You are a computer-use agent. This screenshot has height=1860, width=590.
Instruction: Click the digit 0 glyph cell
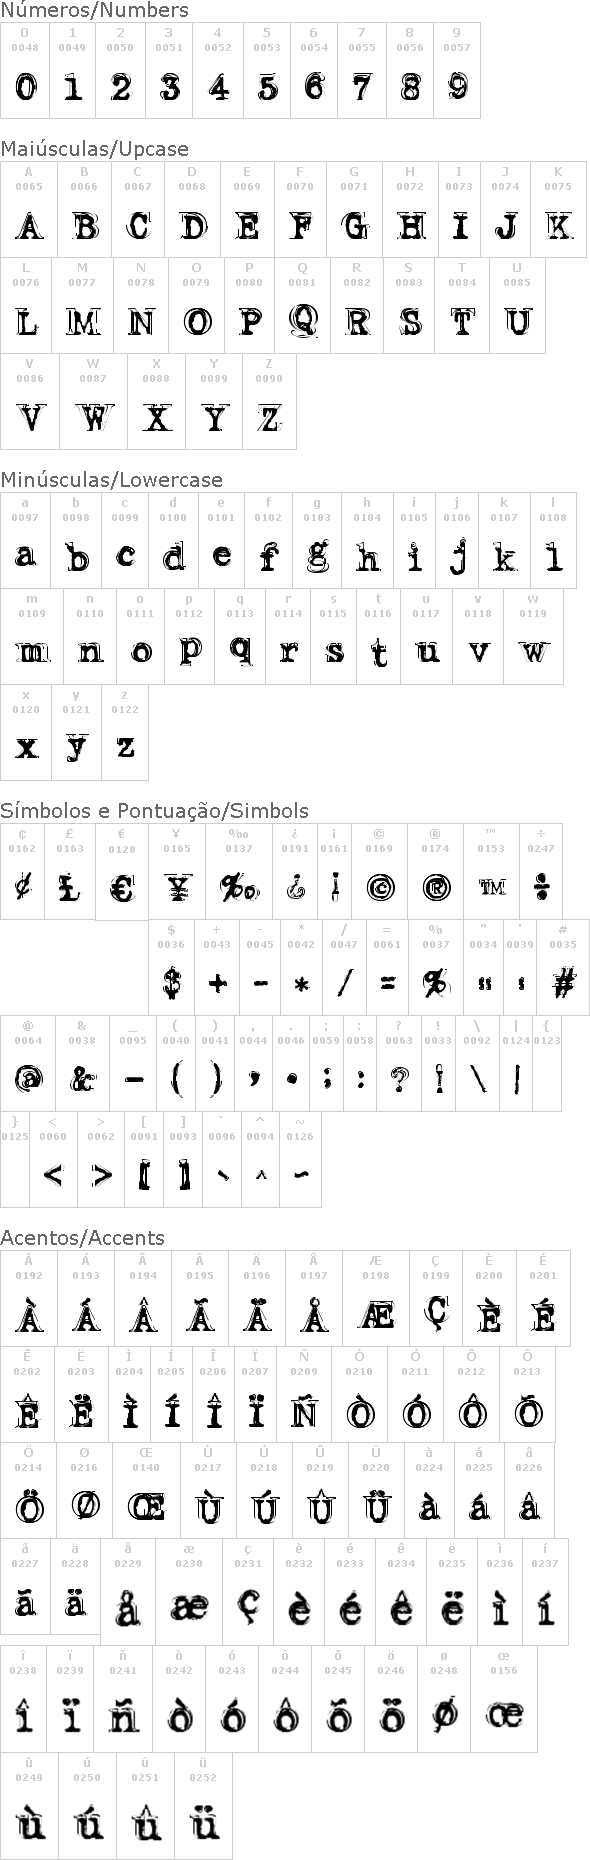[25, 70]
